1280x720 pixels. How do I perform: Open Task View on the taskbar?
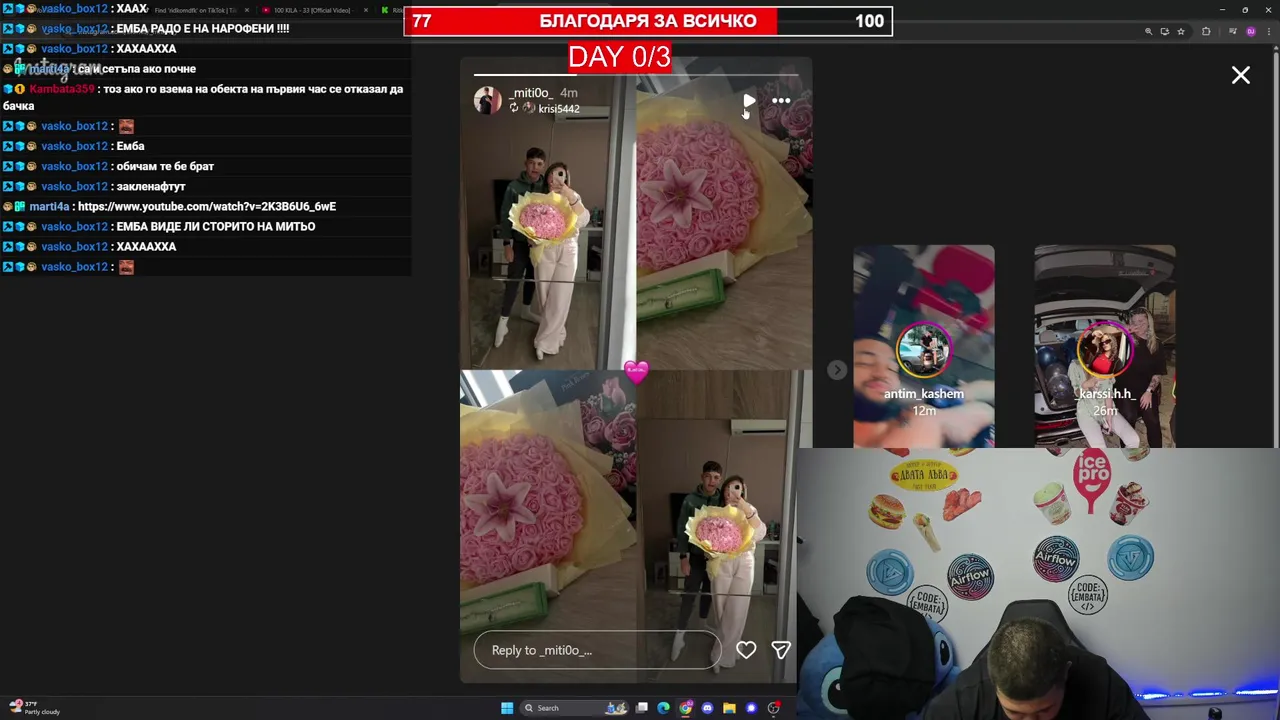(x=642, y=708)
